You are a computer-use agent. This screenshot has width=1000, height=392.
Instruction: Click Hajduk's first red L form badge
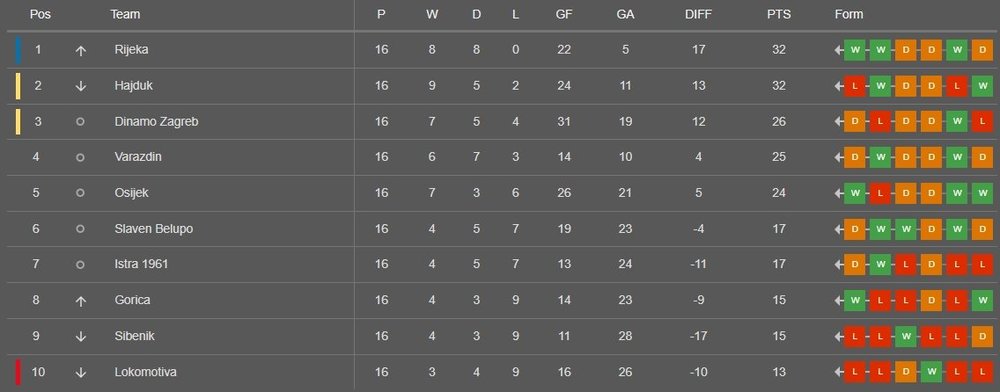point(855,85)
